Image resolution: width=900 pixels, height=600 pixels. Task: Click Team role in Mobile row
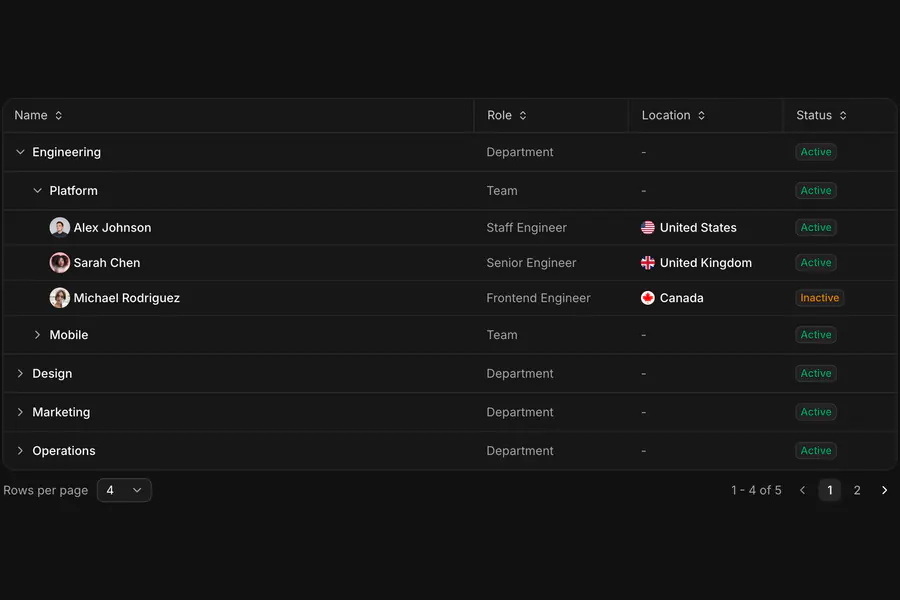[x=502, y=335]
